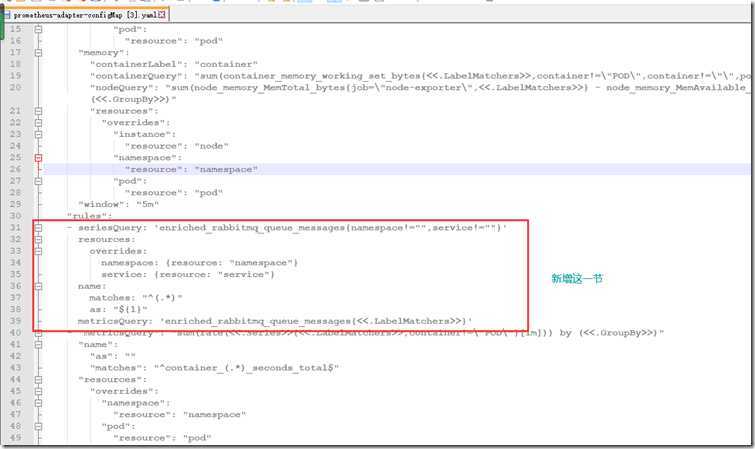Collapse the "name" block at line 41
Screen dimensions: 755x449
pyautogui.click(x=38, y=344)
